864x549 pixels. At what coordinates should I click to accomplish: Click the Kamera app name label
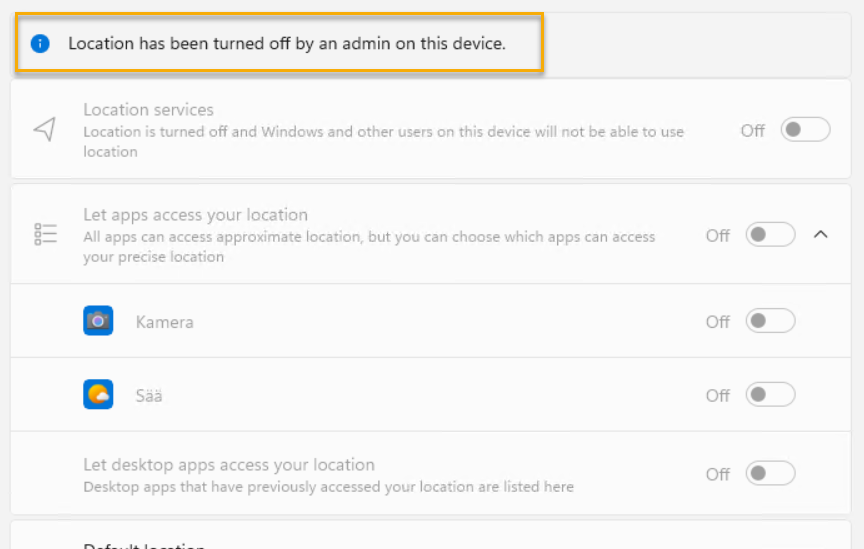[x=165, y=322]
